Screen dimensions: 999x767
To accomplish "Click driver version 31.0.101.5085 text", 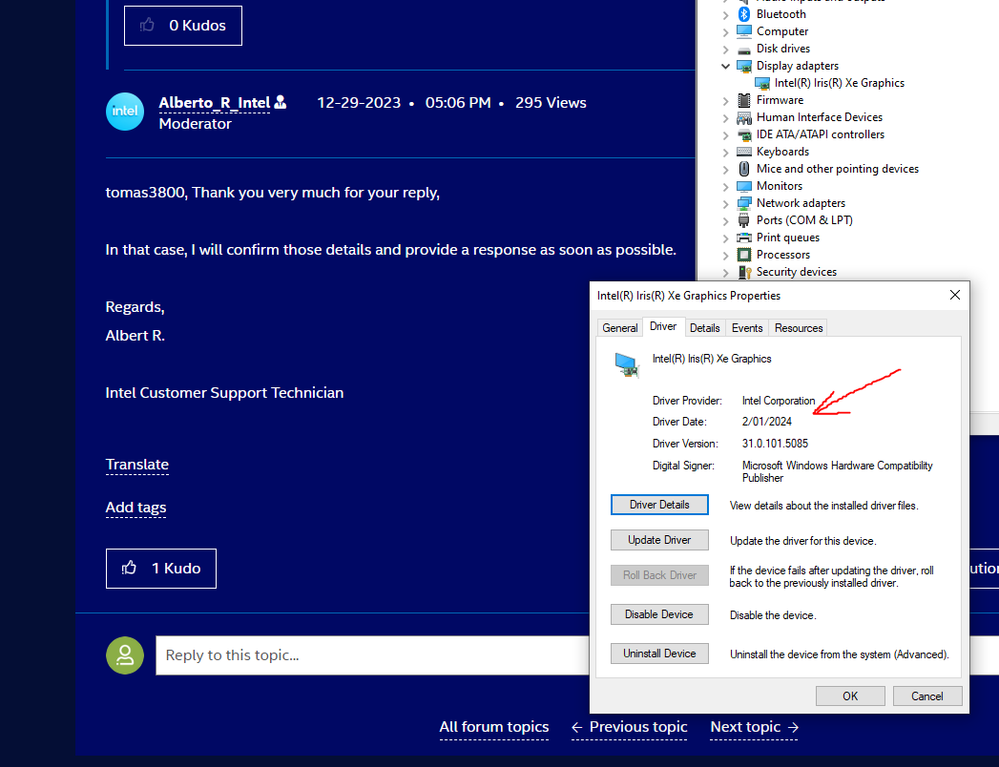I will tap(775, 443).
